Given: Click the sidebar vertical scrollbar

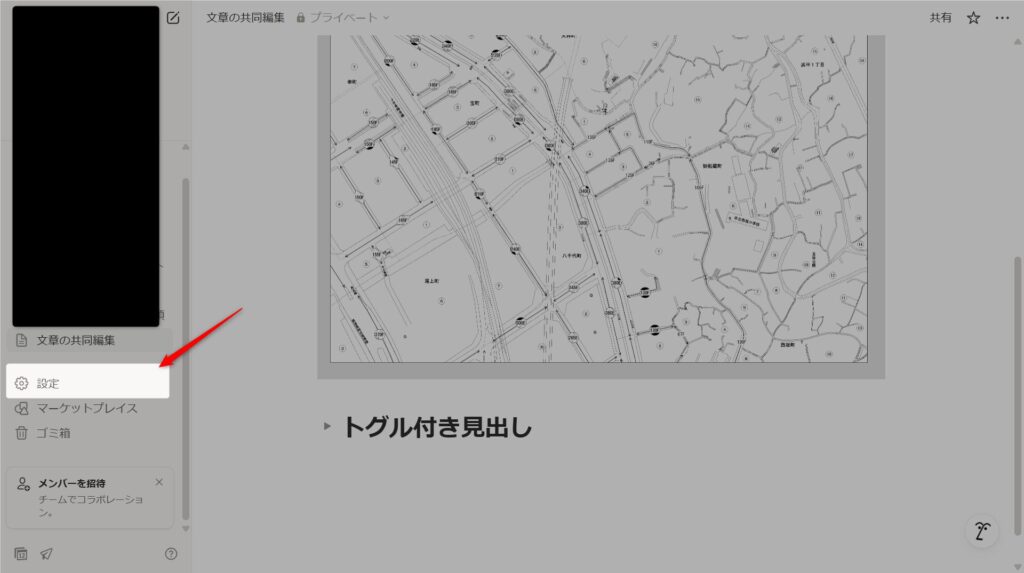Looking at the screenshot, I should pyautogui.click(x=184, y=350).
